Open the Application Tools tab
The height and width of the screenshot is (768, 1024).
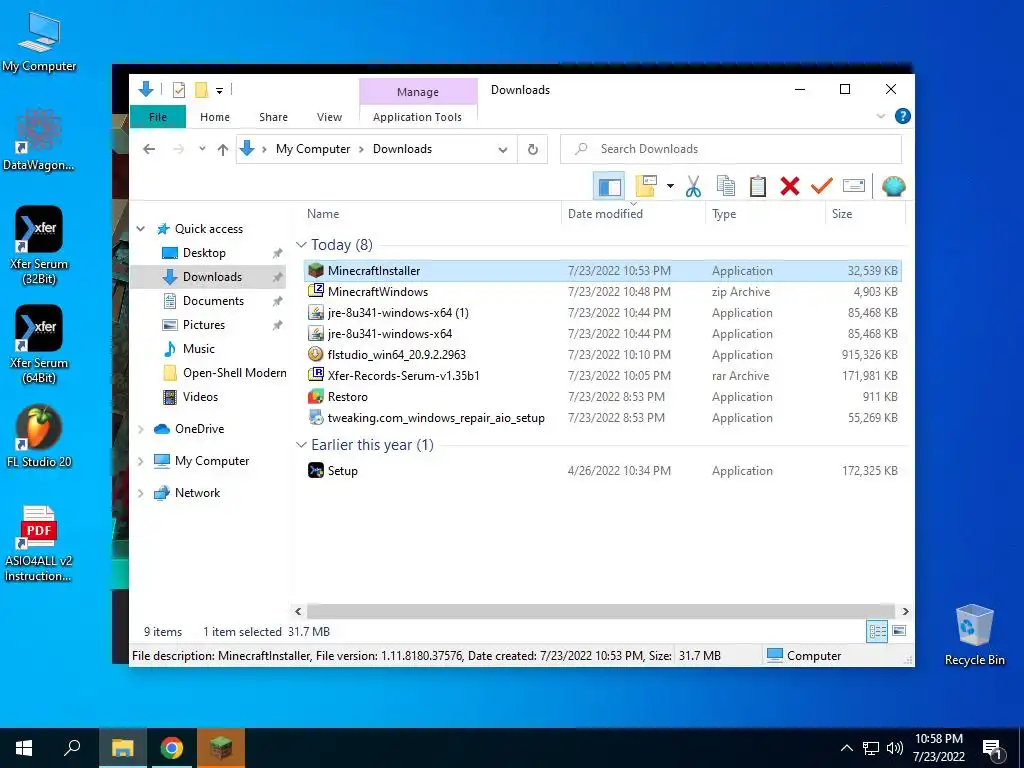[x=417, y=117]
